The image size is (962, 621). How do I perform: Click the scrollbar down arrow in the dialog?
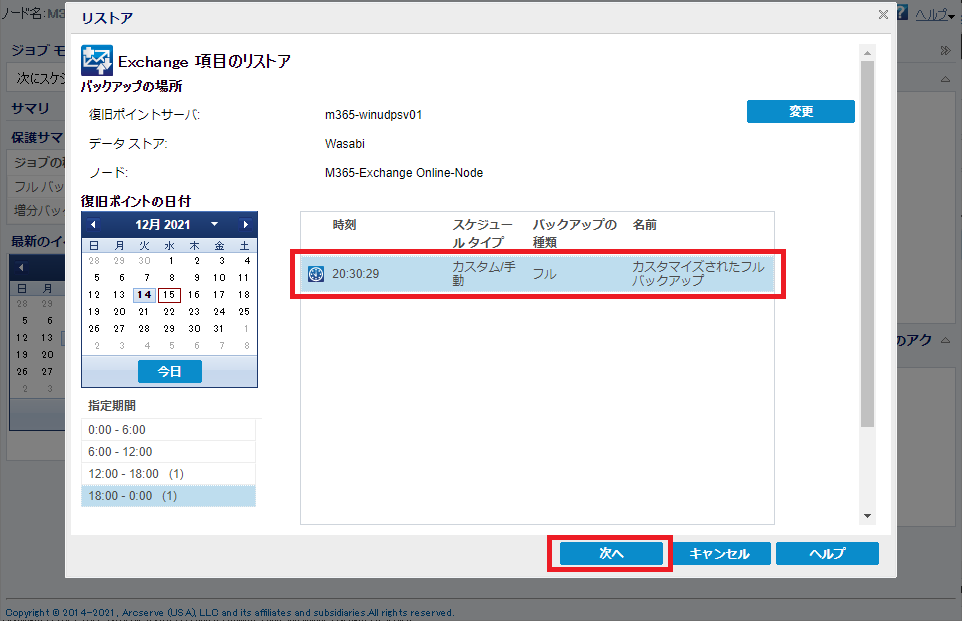[x=867, y=516]
